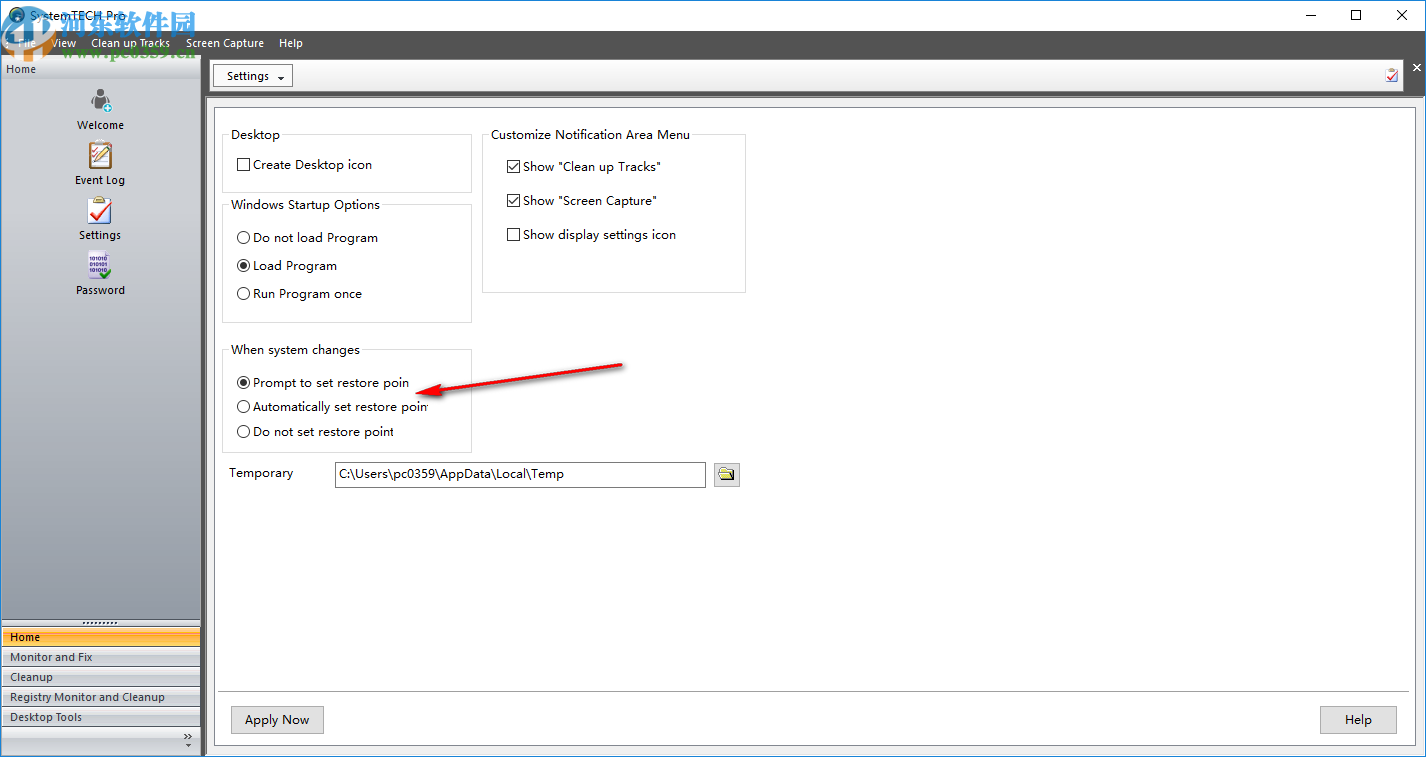The width and height of the screenshot is (1426, 757).
Task: Open the Desktop Tools section
Action: pos(101,717)
